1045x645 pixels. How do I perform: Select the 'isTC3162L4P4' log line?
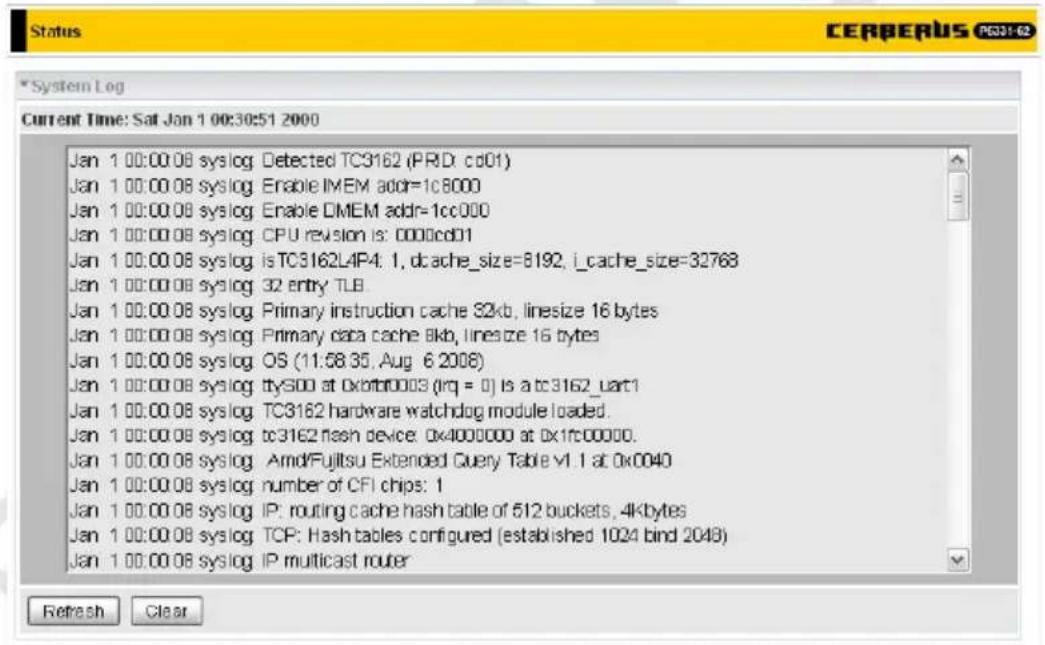[404, 261]
